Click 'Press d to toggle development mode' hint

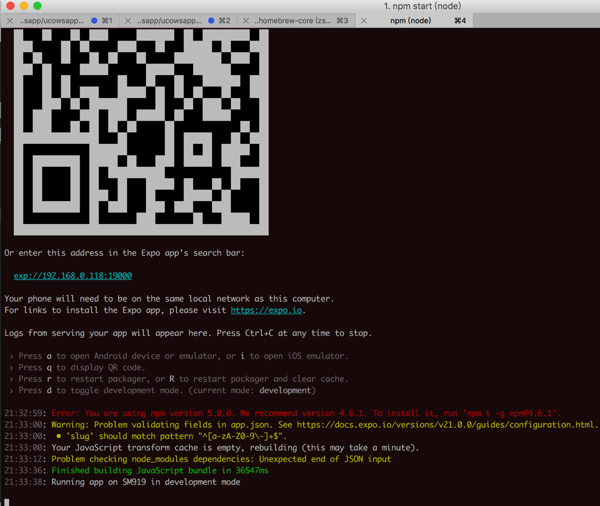162,390
